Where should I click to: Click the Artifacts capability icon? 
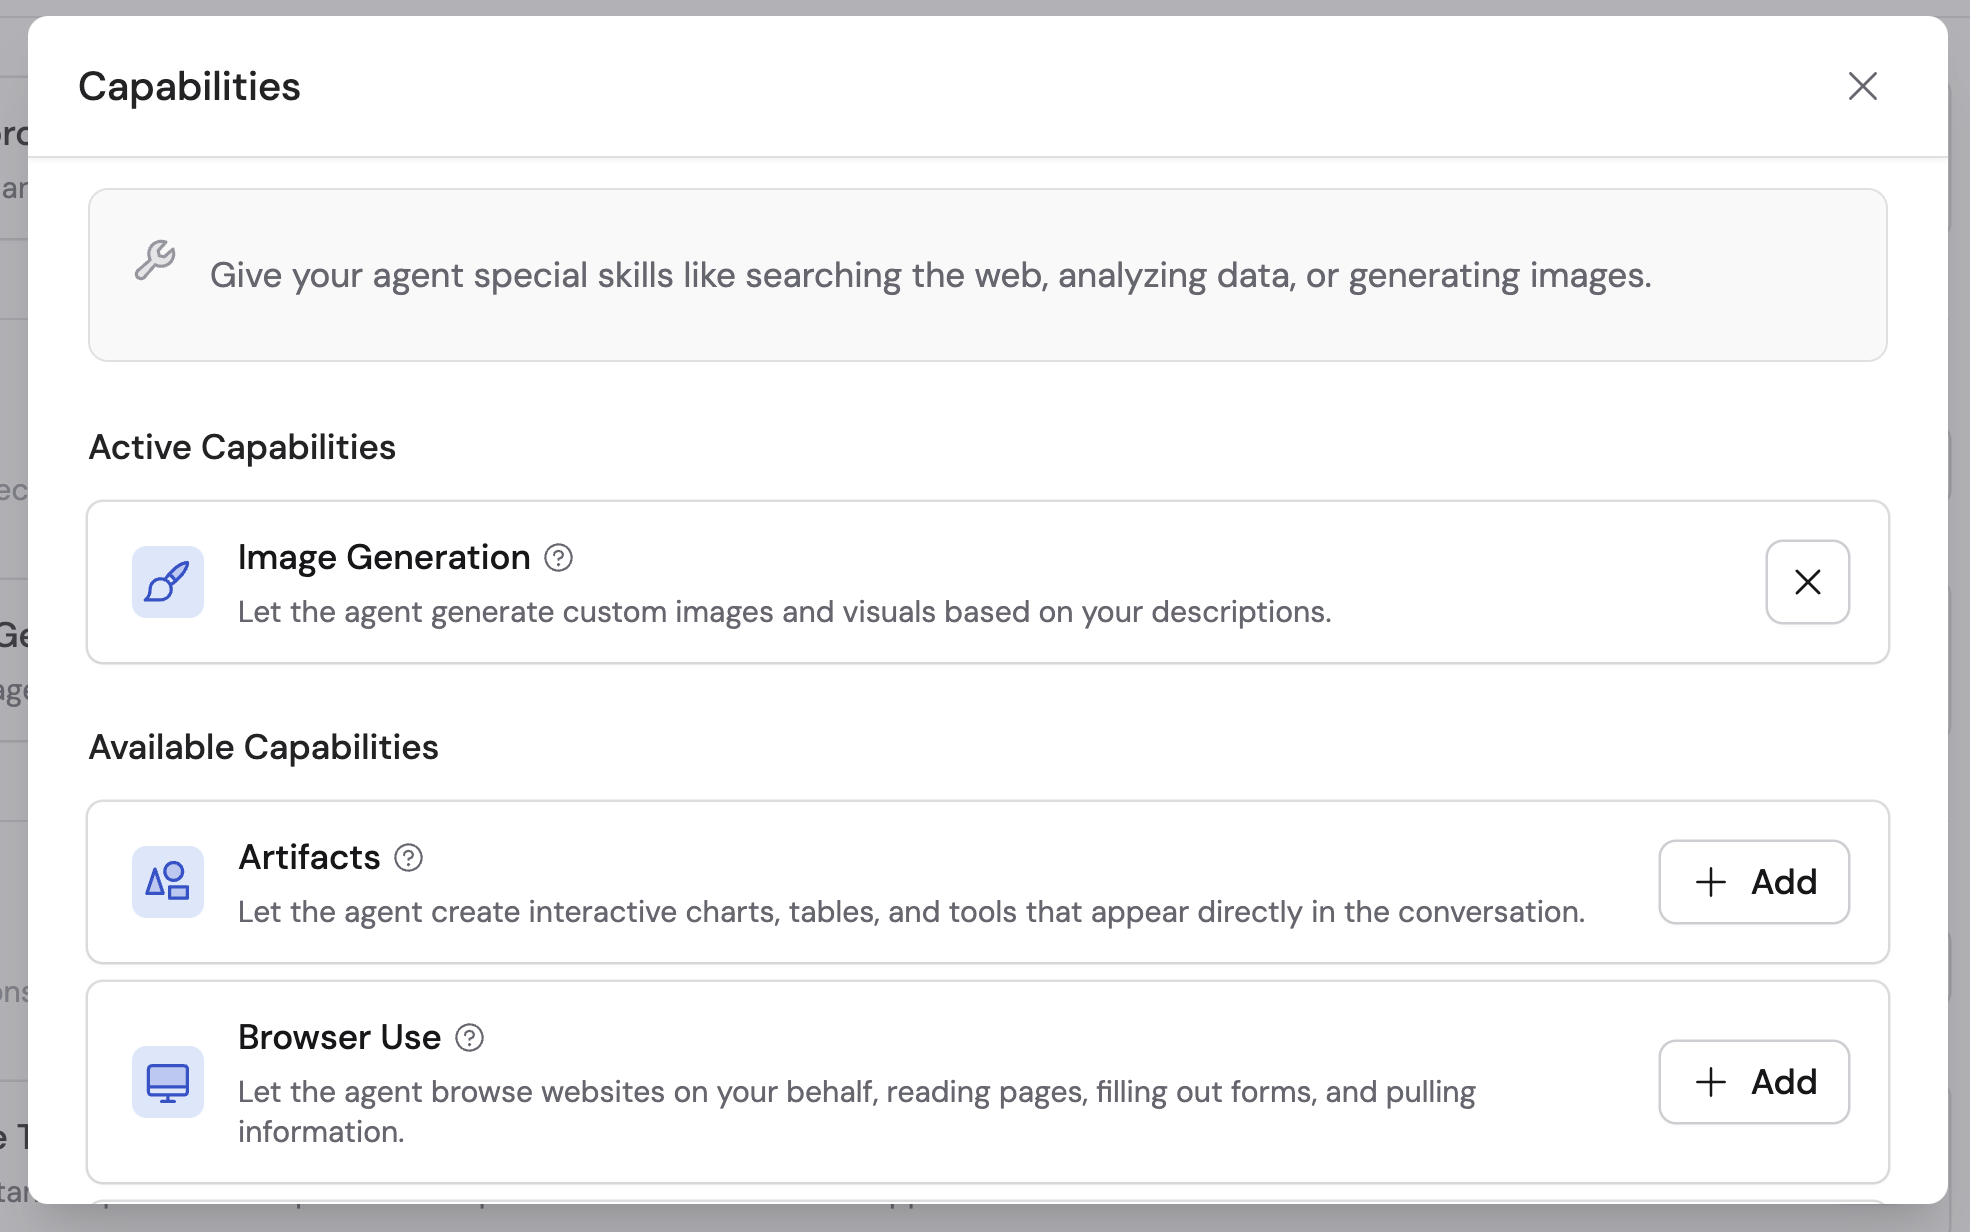[x=168, y=882]
